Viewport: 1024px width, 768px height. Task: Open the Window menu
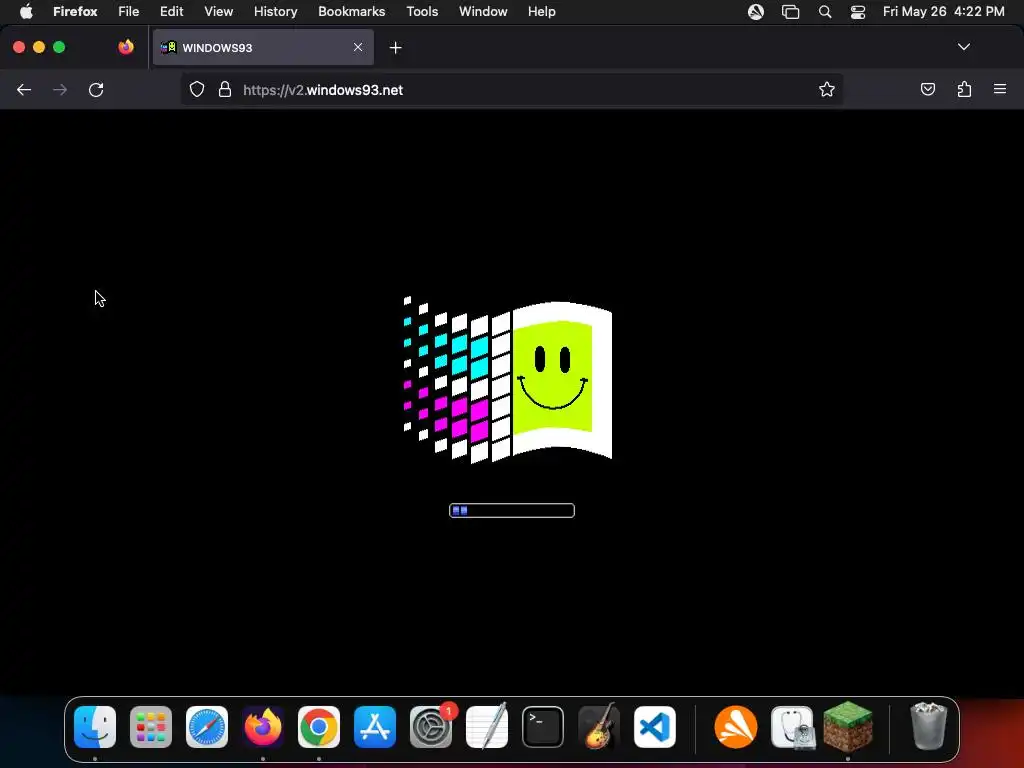coord(483,11)
